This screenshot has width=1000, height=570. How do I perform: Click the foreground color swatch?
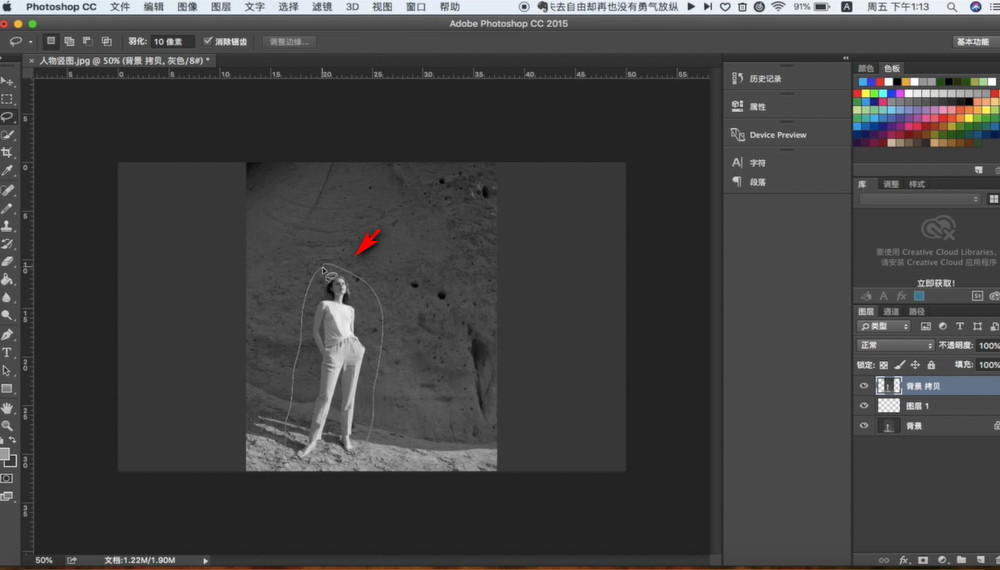point(4,454)
